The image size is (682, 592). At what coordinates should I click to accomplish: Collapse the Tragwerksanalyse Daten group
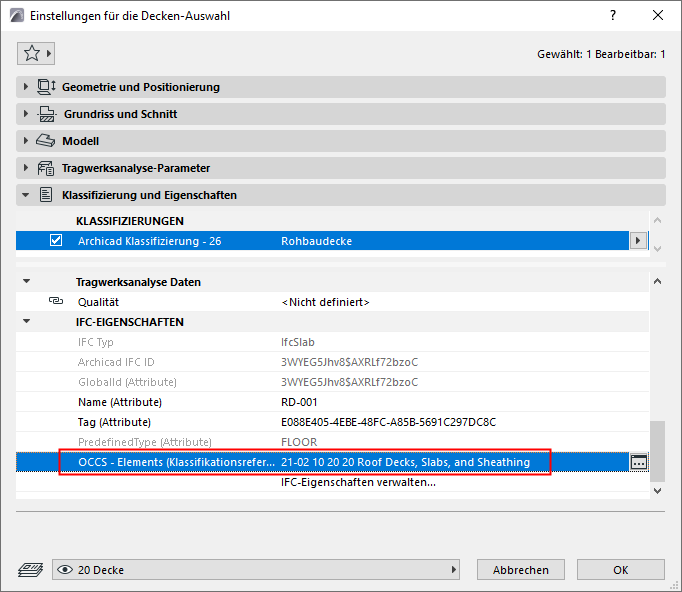pyautogui.click(x=27, y=281)
